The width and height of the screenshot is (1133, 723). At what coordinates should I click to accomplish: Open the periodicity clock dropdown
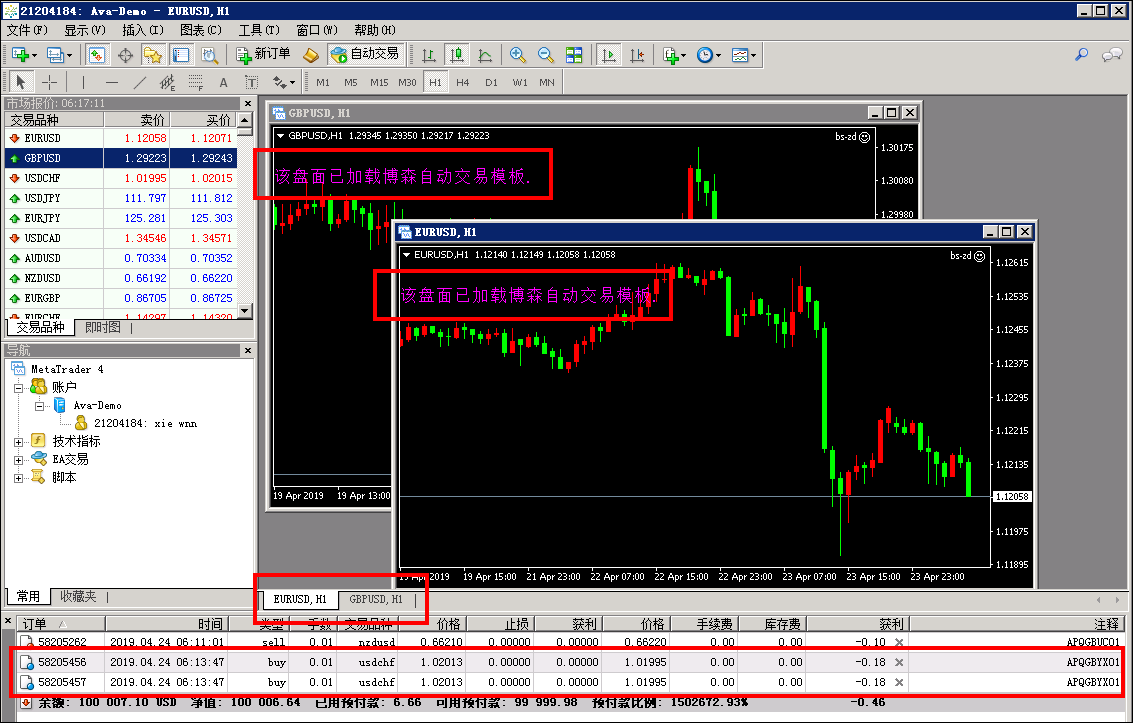[709, 55]
